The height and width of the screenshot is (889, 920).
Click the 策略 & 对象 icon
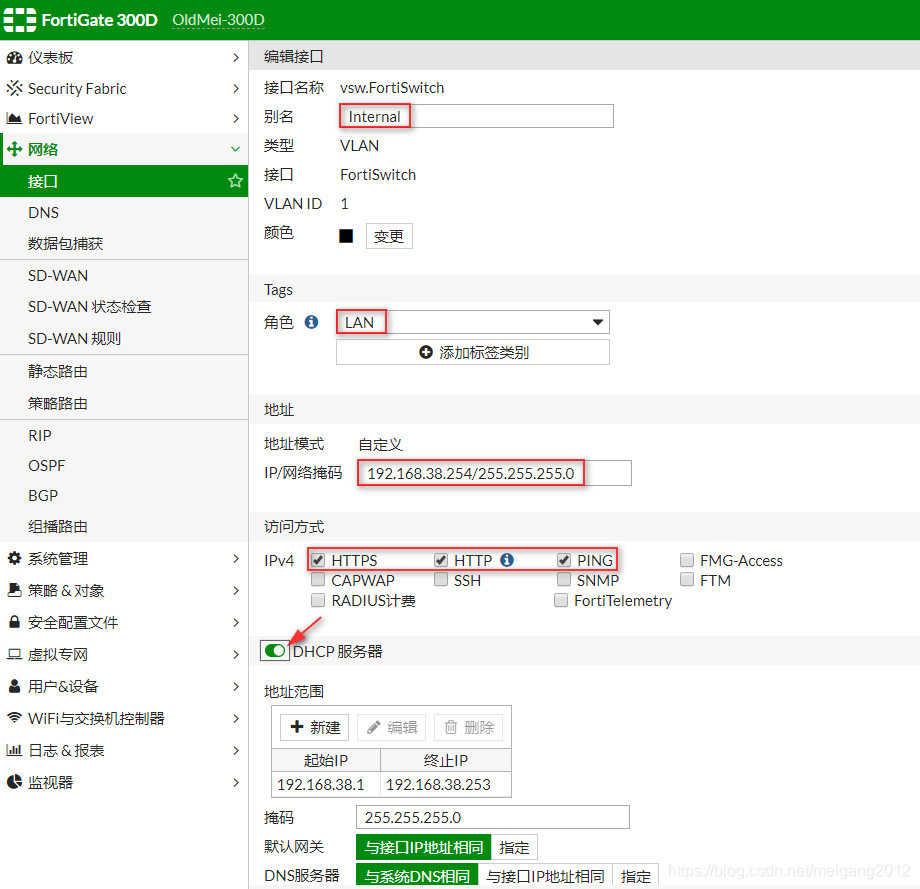14,590
